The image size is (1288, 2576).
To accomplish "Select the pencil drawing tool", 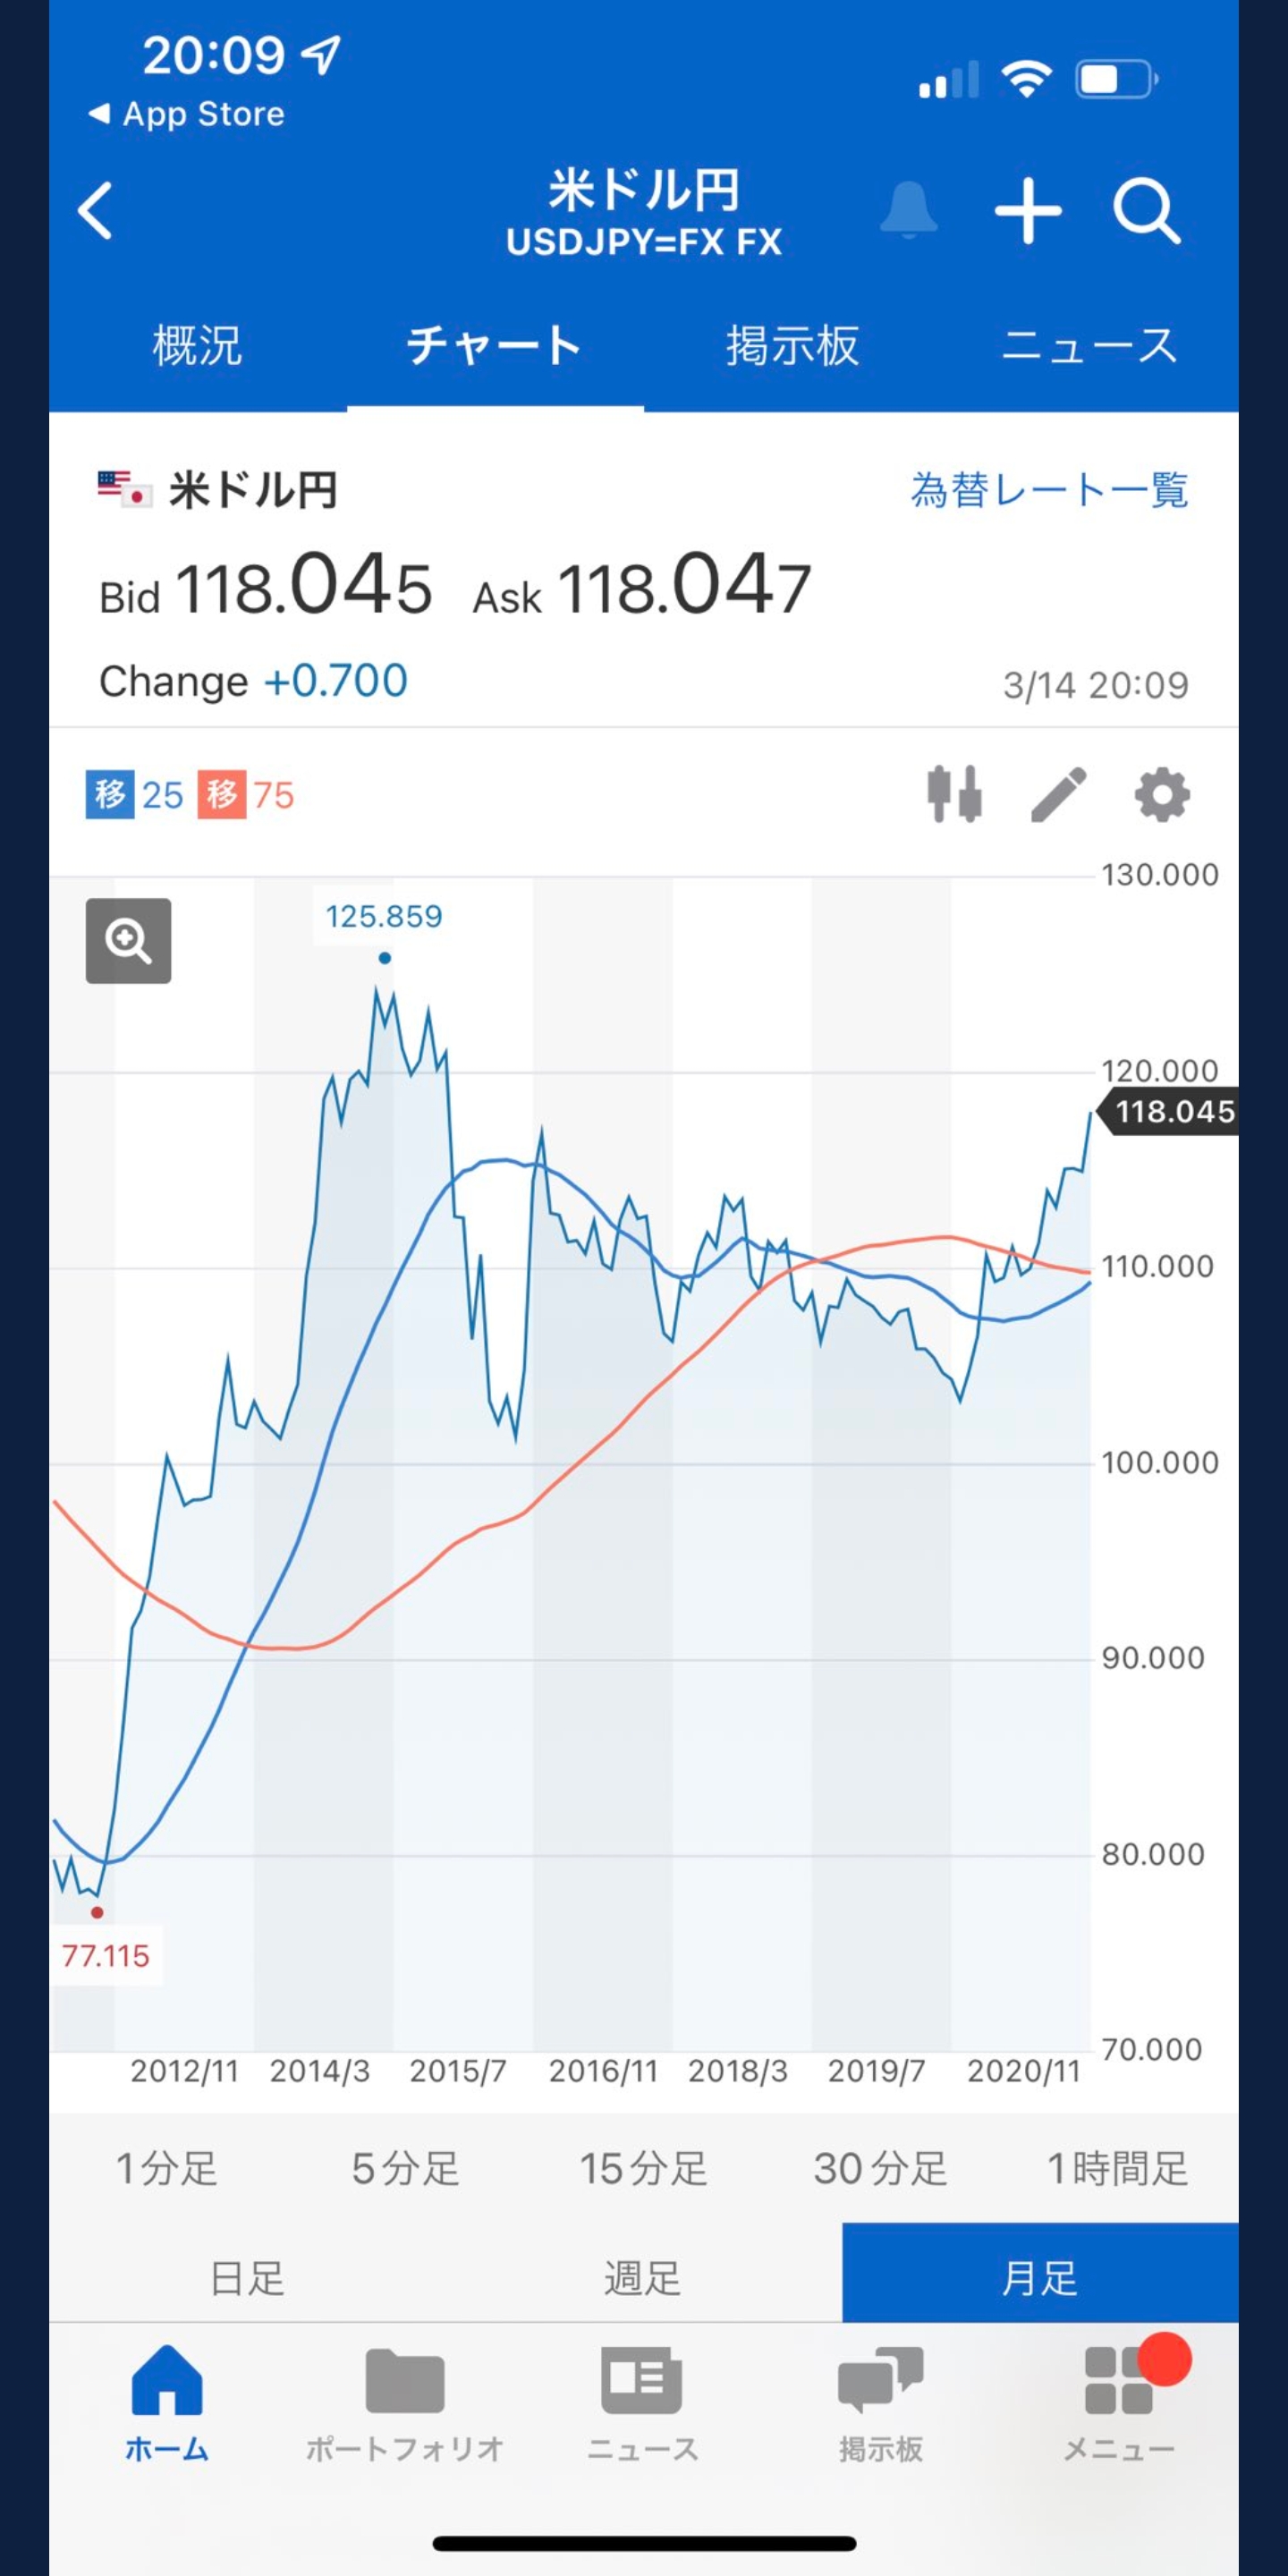I will click(1058, 795).
